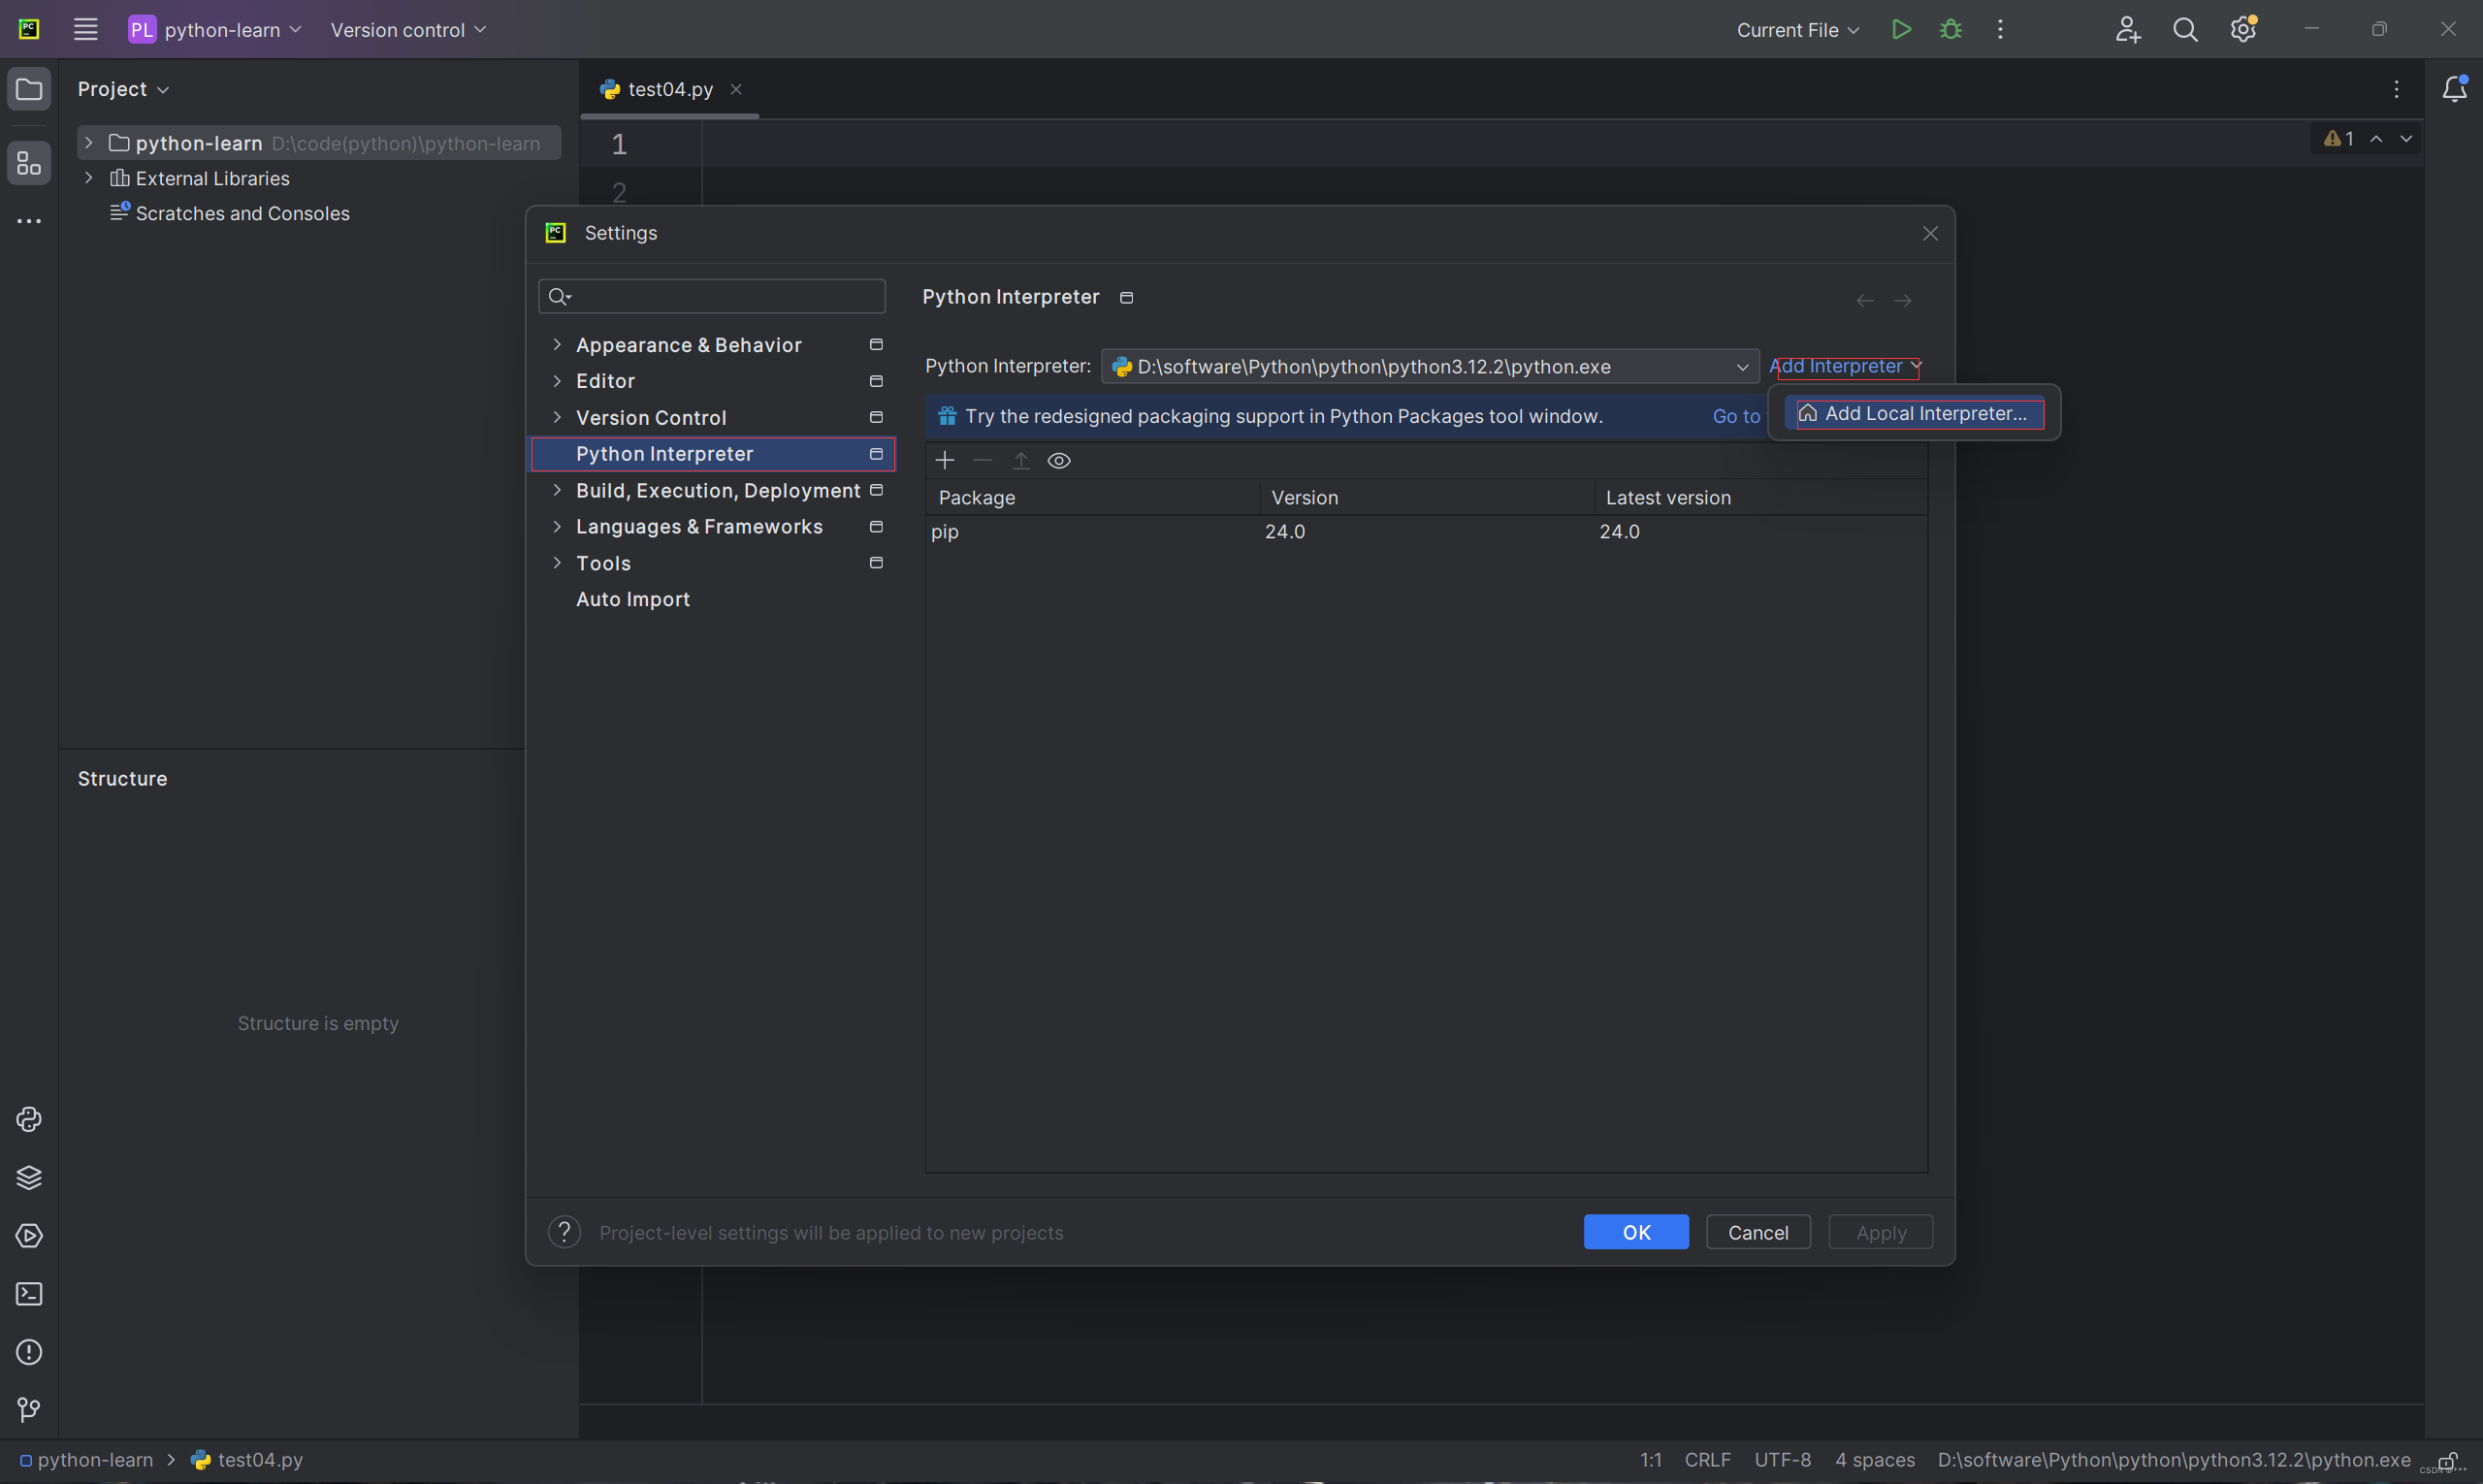Image resolution: width=2483 pixels, height=1484 pixels.
Task: Click the Go to link in banner
Action: point(1736,416)
